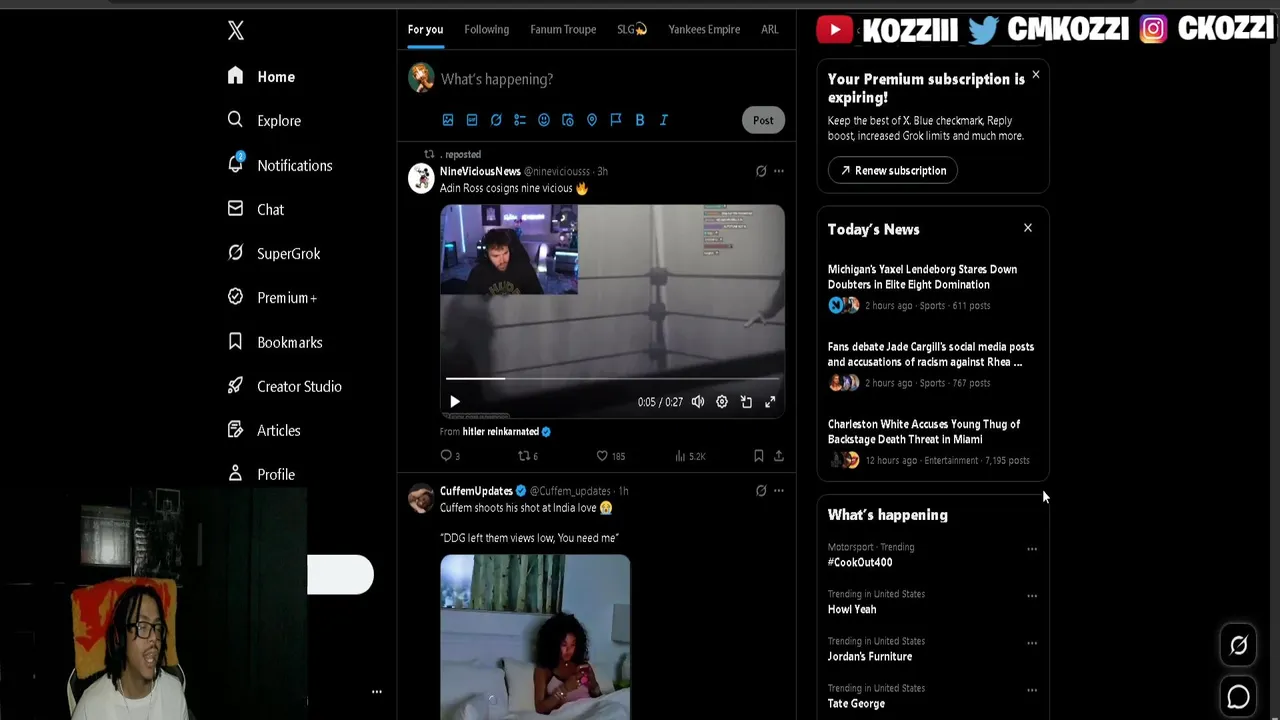
Task: Share the NineViciousNews post
Action: 779,456
